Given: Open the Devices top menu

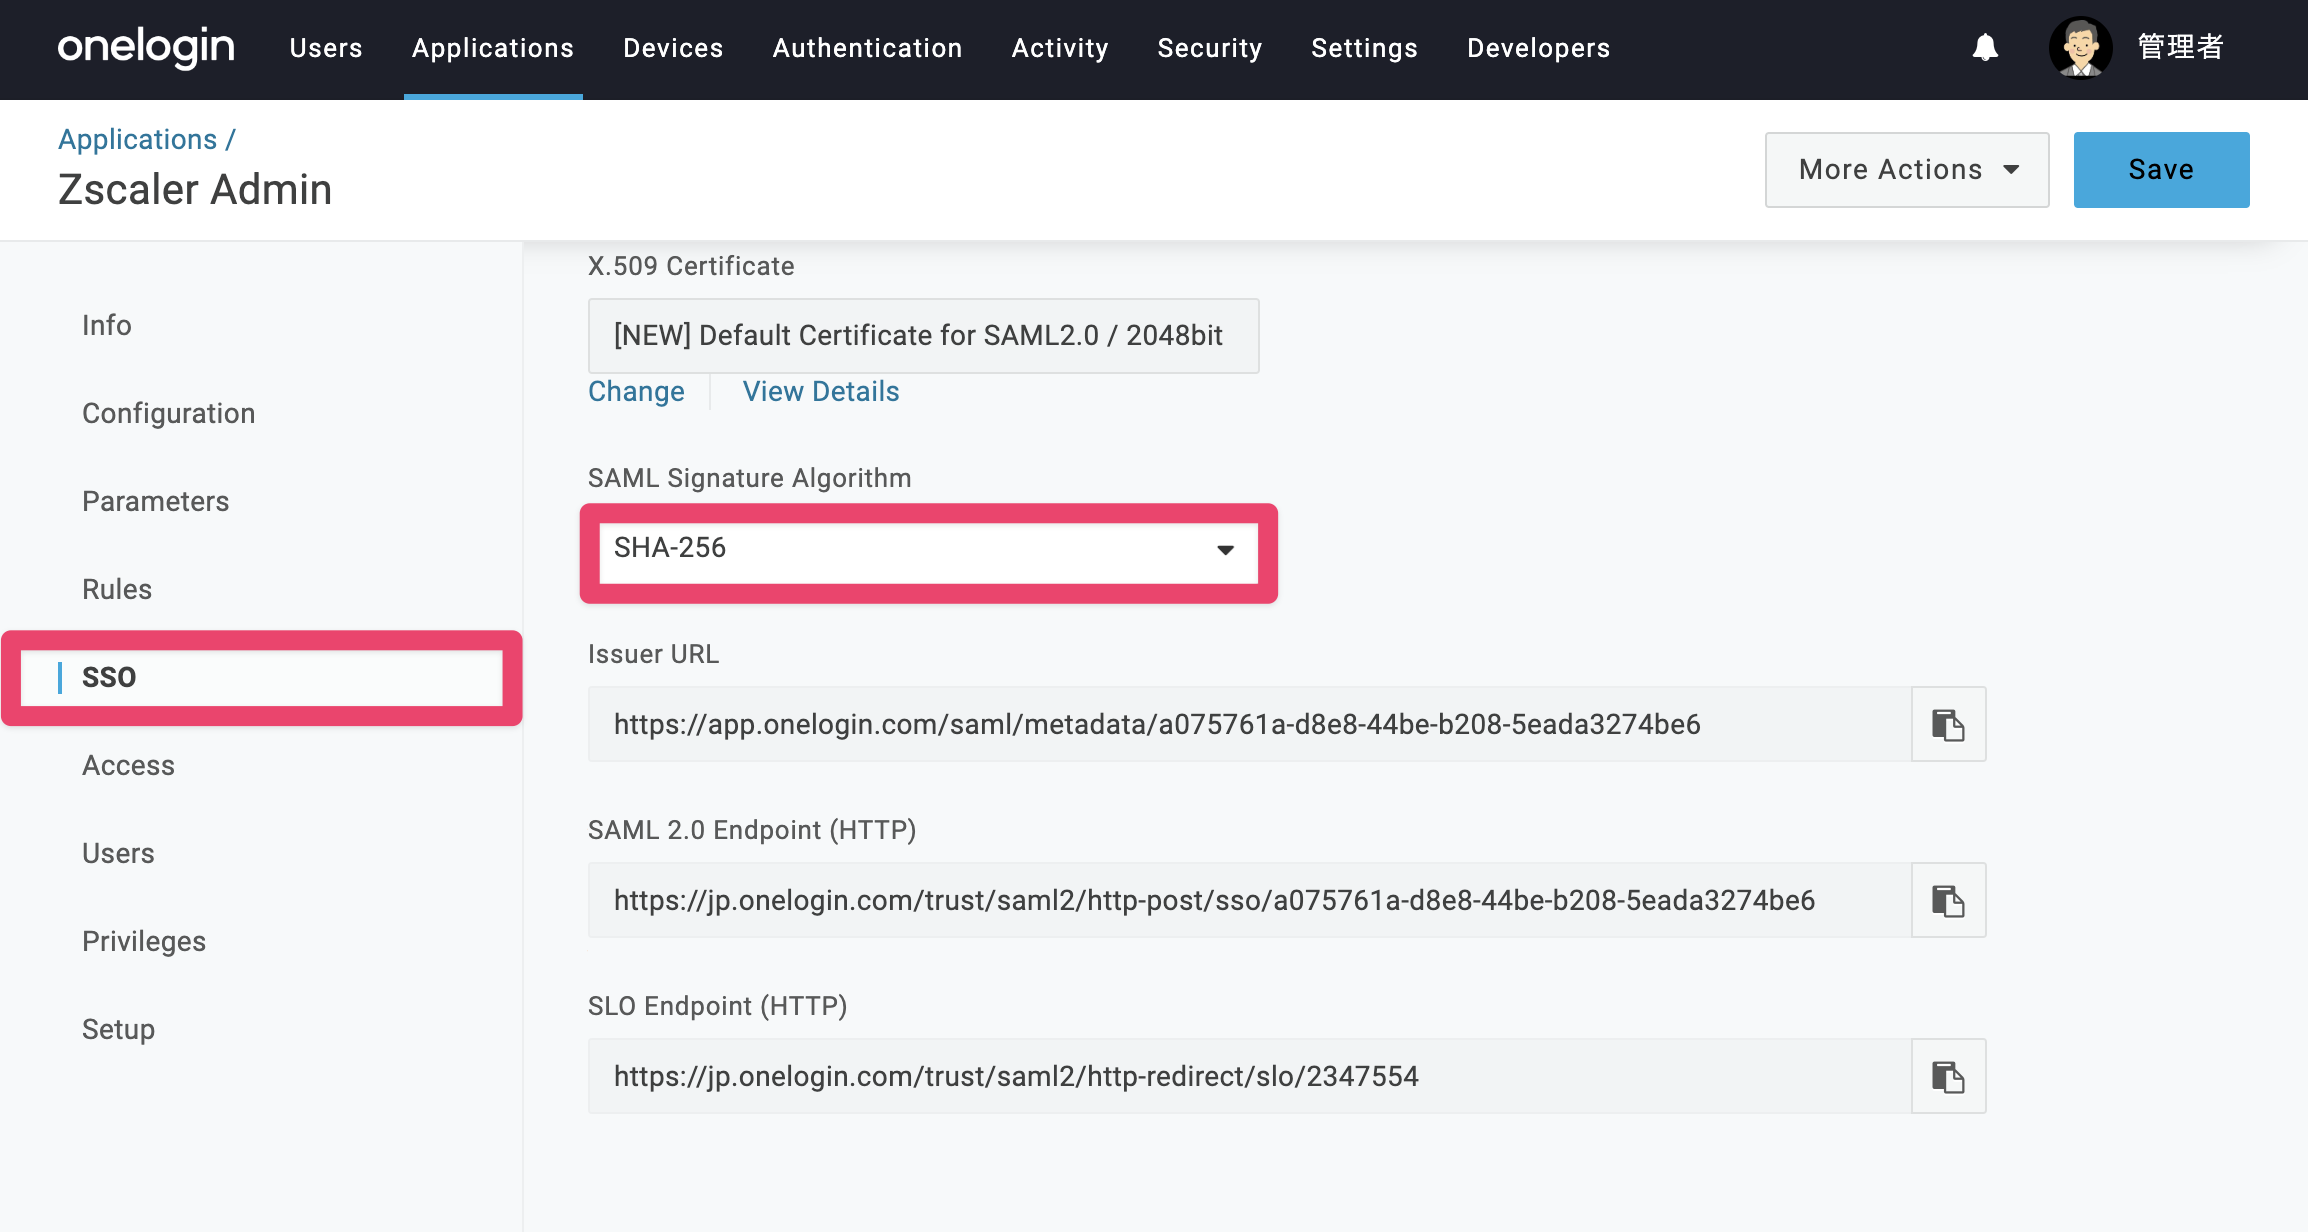Looking at the screenshot, I should point(673,48).
